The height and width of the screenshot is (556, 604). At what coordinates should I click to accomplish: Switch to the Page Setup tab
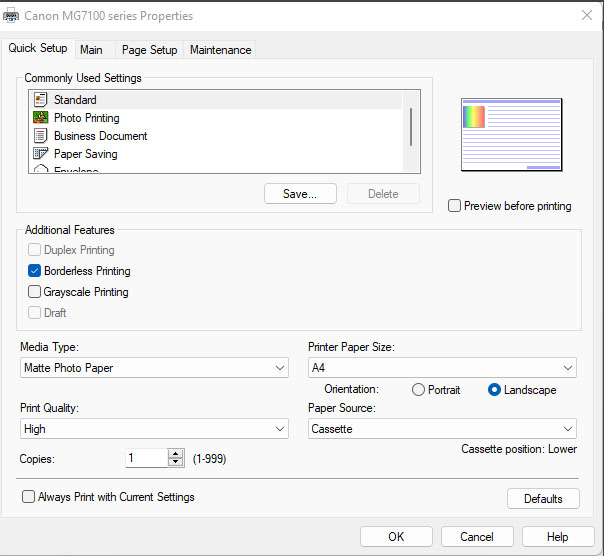click(149, 50)
